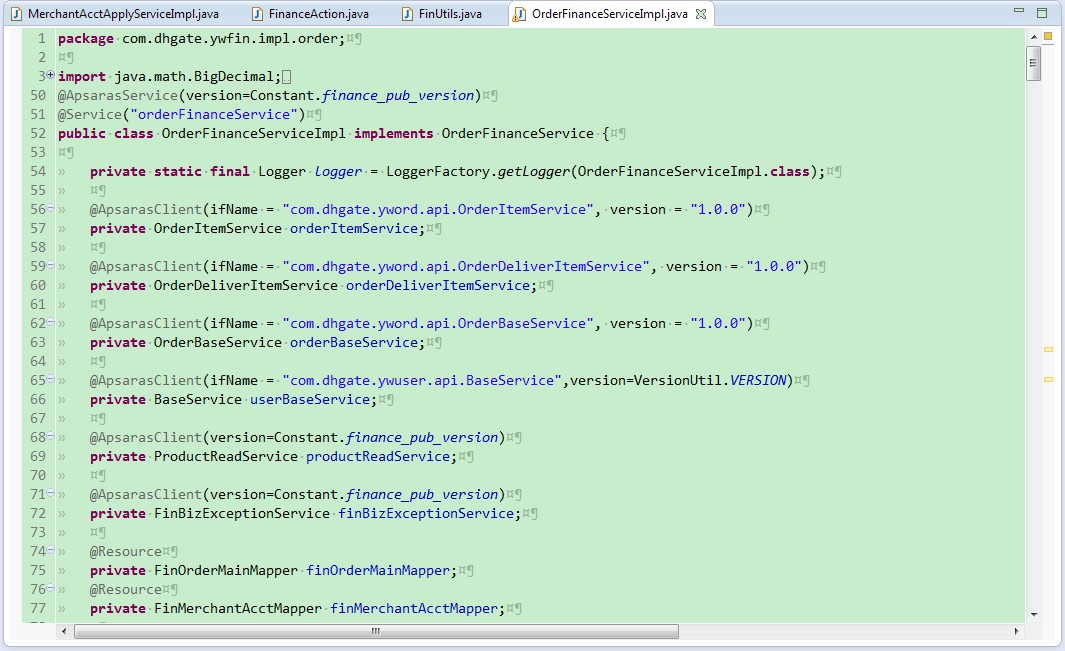Click the warning summary square atop overview ruler

tap(1048, 37)
